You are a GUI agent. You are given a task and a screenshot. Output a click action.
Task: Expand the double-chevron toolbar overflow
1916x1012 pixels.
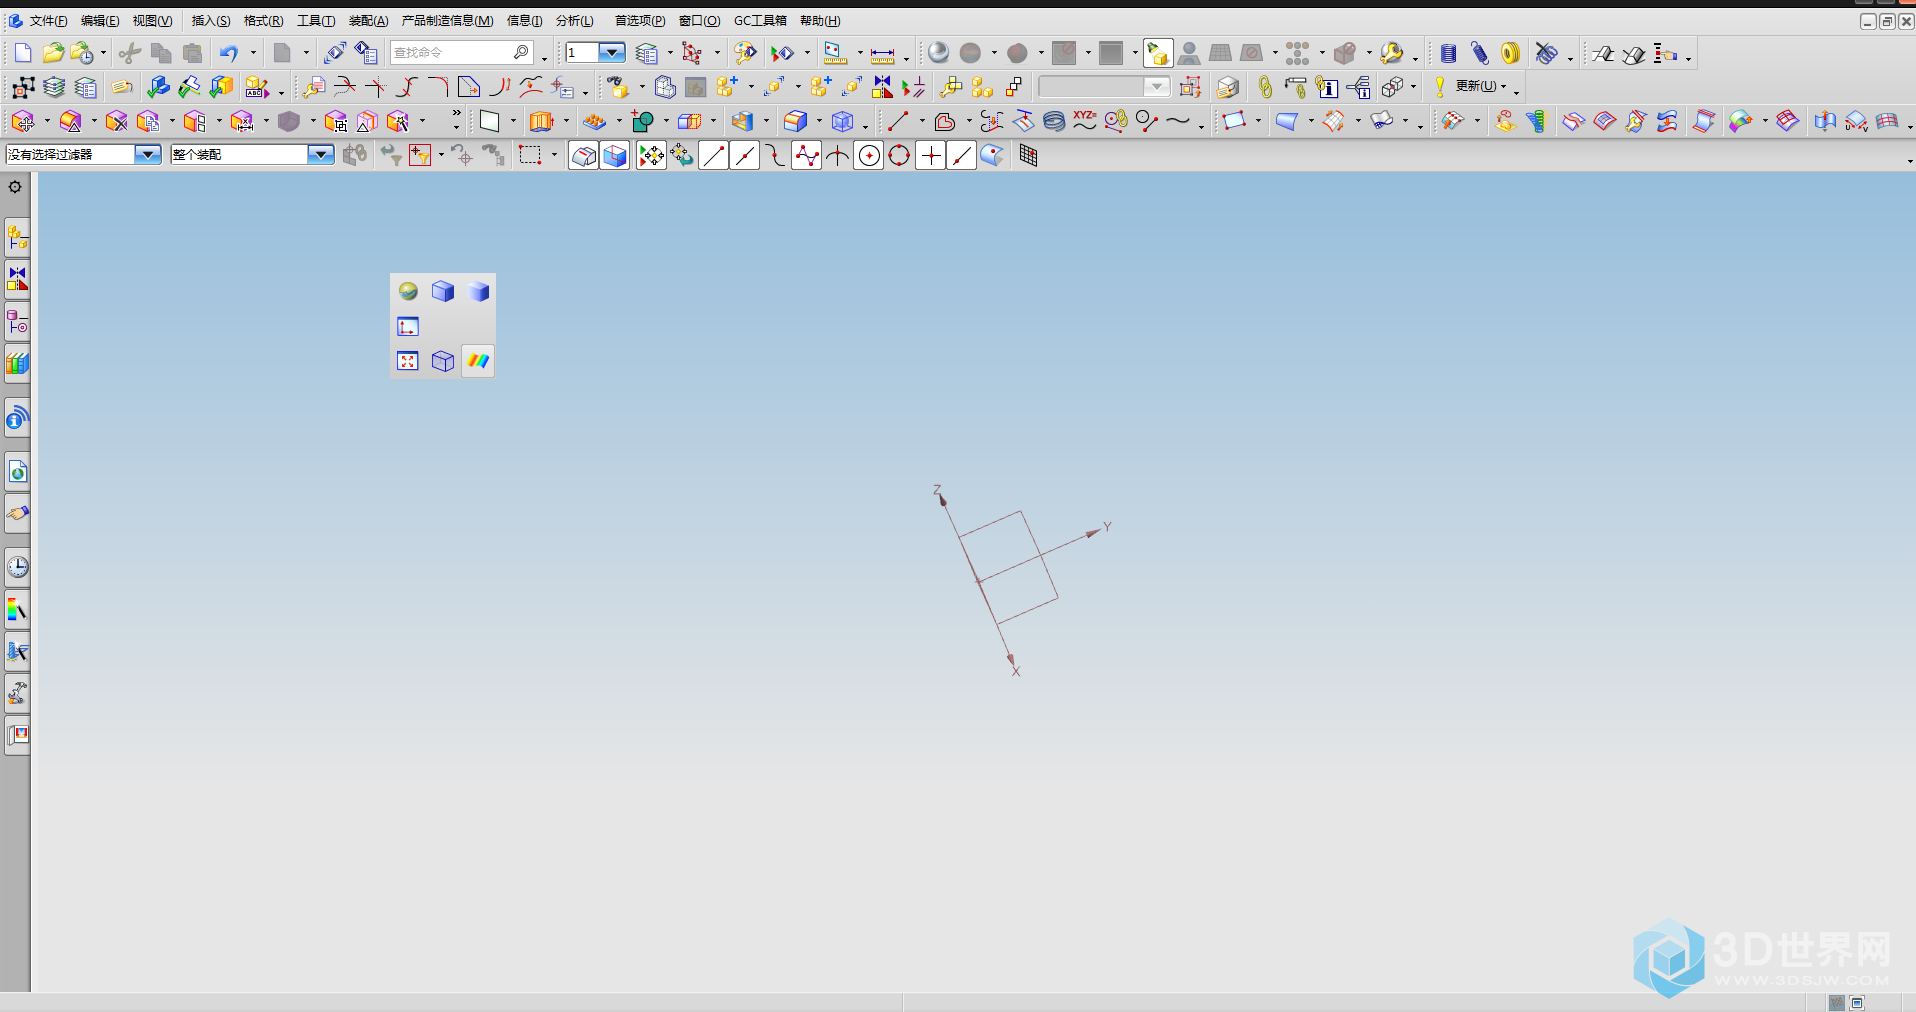click(456, 114)
